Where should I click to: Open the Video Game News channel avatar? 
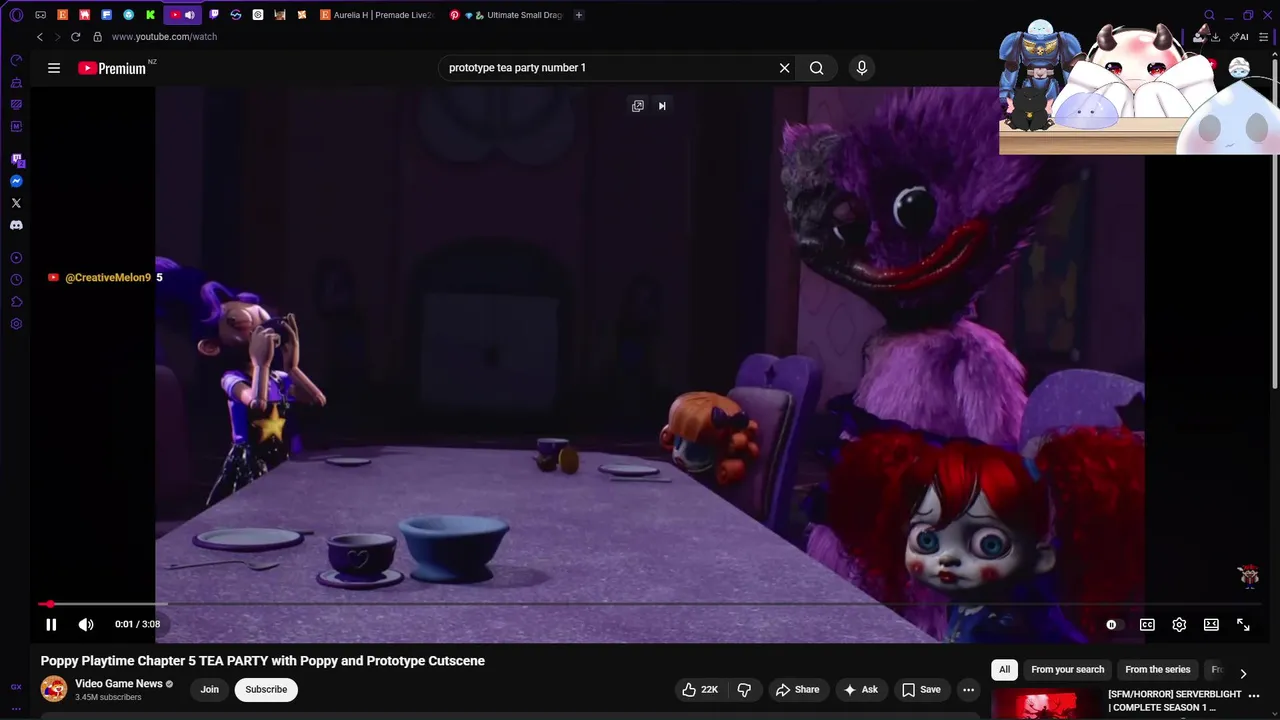[x=54, y=690]
